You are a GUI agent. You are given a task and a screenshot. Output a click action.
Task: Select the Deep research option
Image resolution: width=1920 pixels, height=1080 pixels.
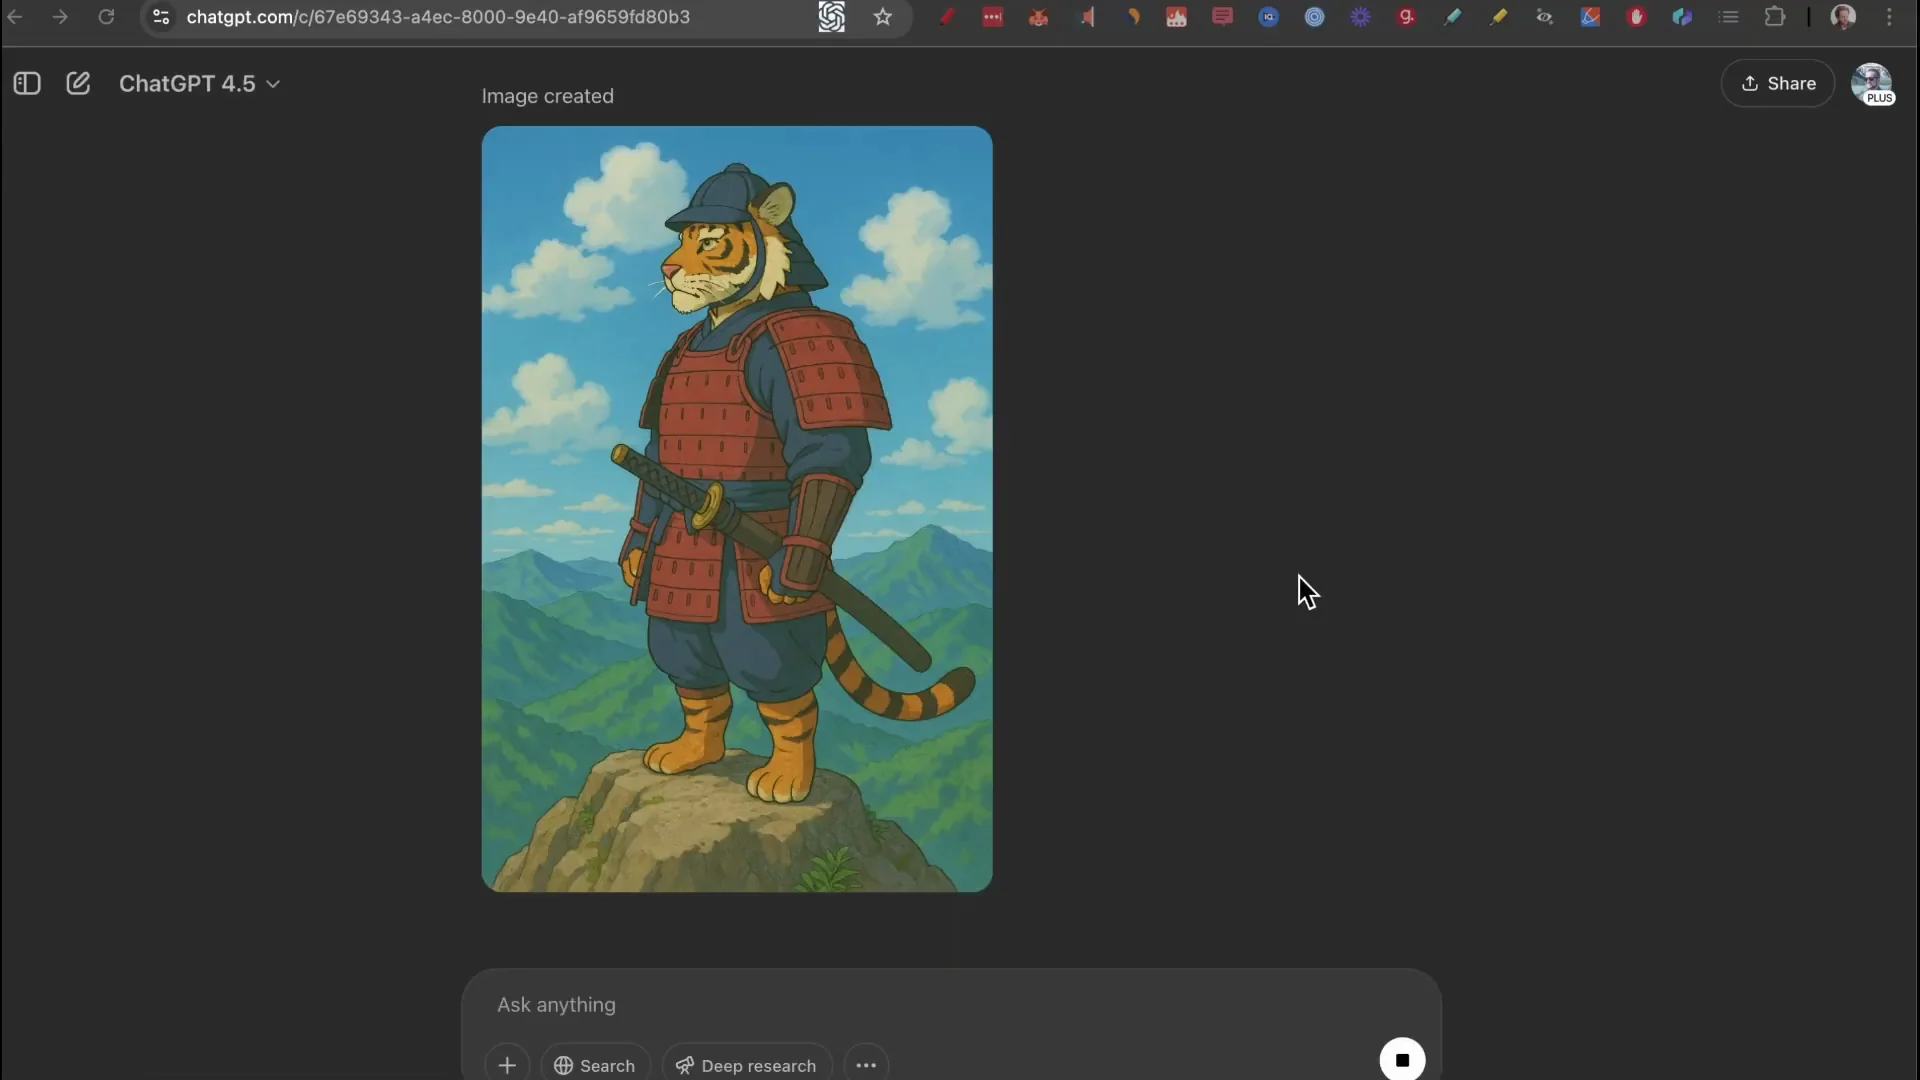coord(746,1064)
